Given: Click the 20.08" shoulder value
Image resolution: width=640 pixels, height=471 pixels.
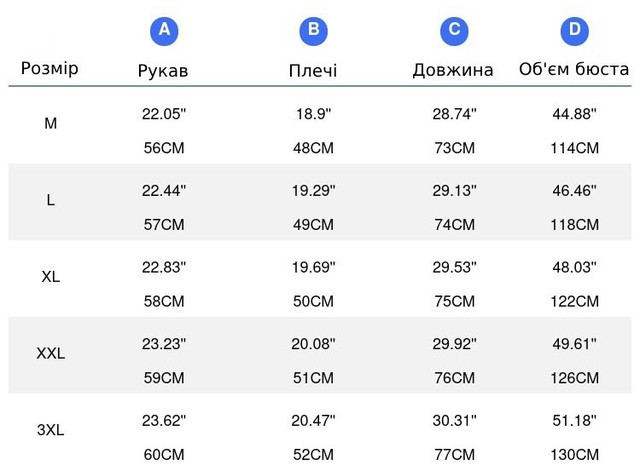Looking at the screenshot, I should 313,344.
